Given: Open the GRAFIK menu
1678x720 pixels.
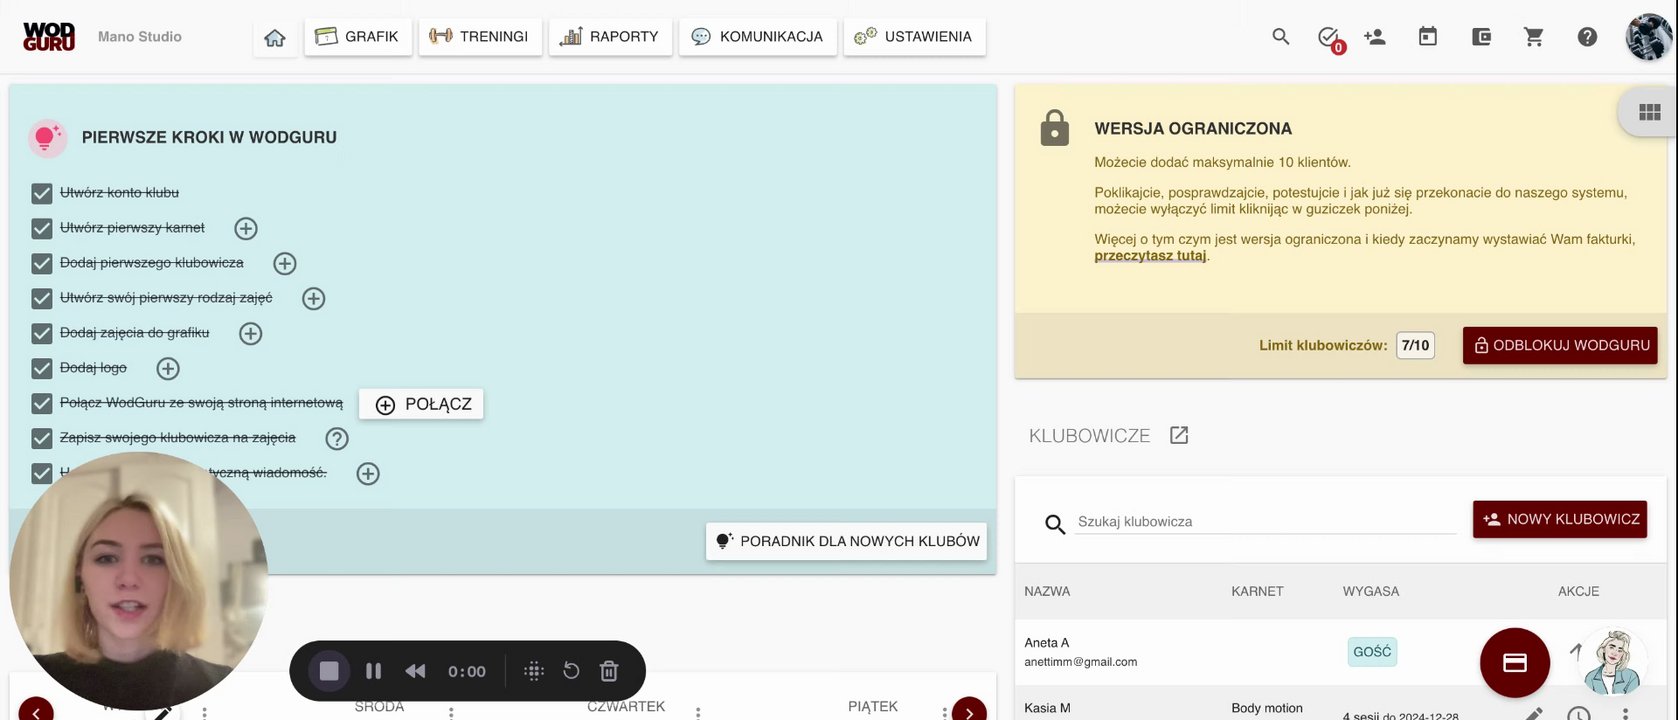Looking at the screenshot, I should click(x=358, y=37).
